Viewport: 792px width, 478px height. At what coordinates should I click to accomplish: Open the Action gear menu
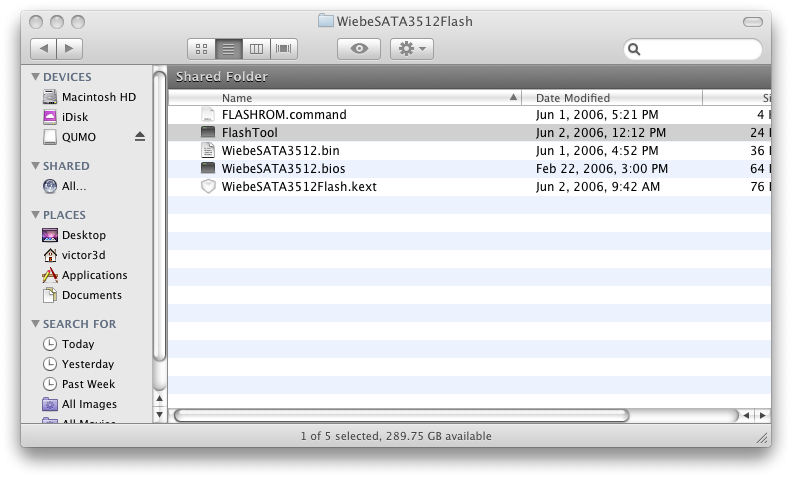pos(412,49)
